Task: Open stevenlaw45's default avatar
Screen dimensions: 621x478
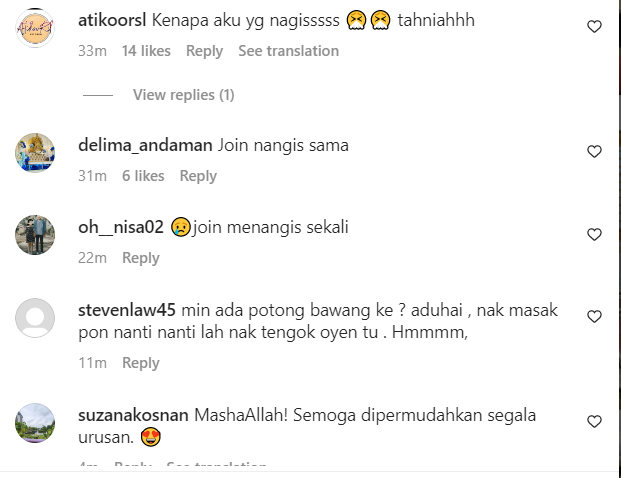Action: coord(35,318)
